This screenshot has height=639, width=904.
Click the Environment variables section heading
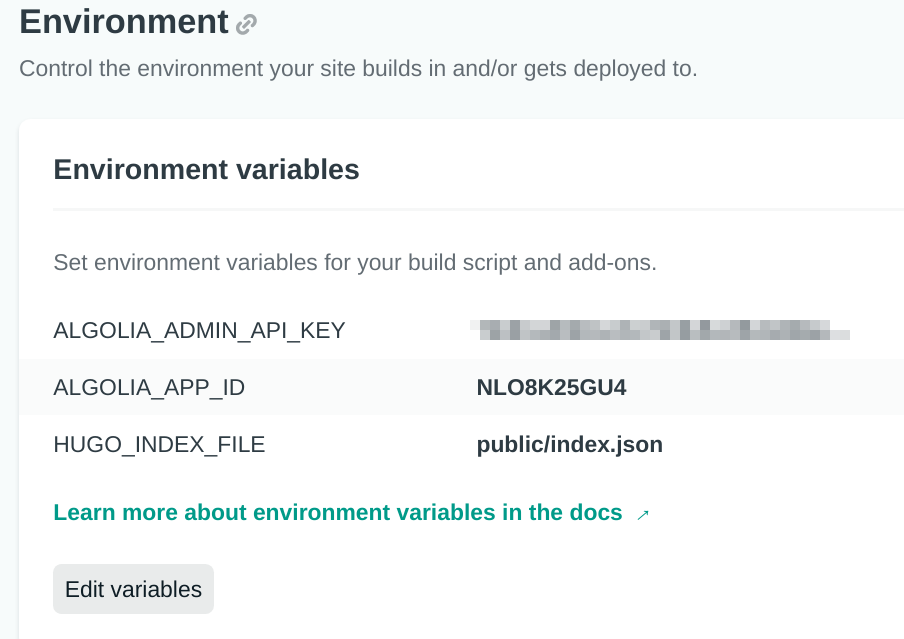click(x=206, y=170)
